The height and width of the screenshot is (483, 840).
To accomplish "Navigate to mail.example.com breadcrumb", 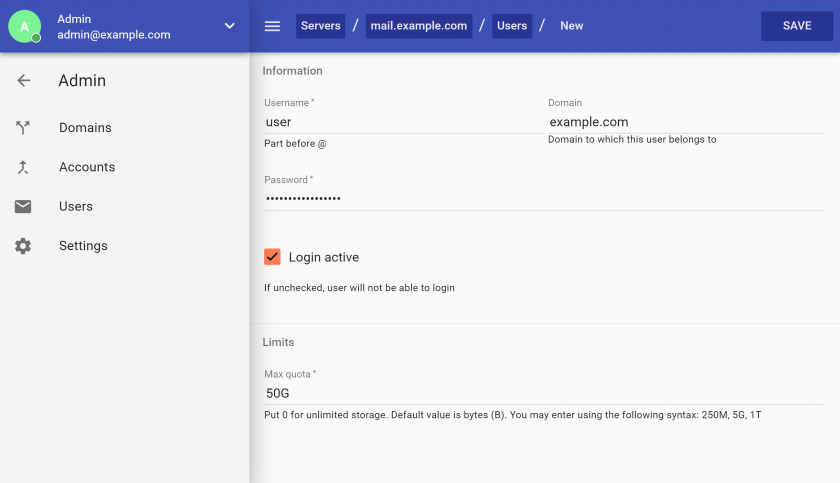I will (x=419, y=26).
